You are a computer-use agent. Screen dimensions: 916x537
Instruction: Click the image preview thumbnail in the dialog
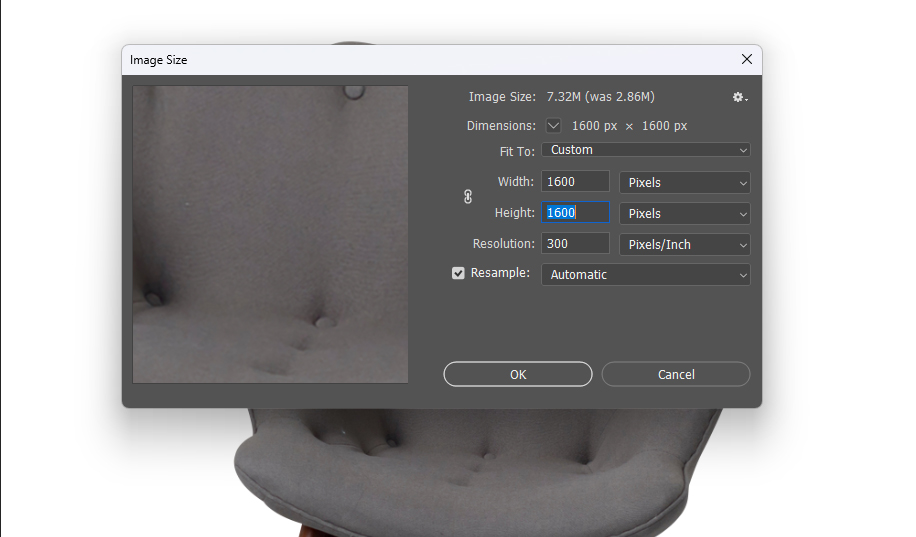click(x=270, y=234)
